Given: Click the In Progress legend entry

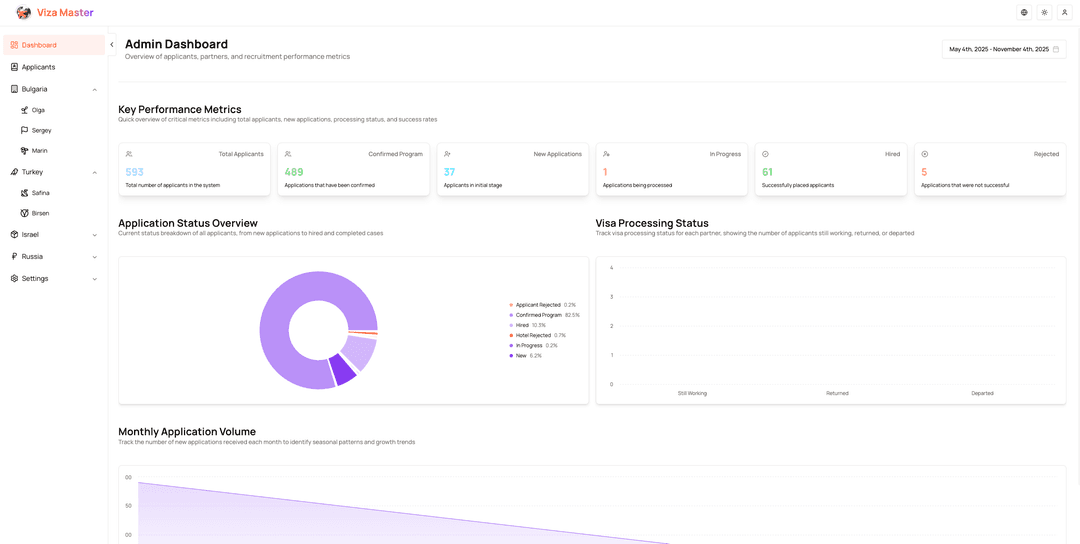Looking at the screenshot, I should 533,345.
